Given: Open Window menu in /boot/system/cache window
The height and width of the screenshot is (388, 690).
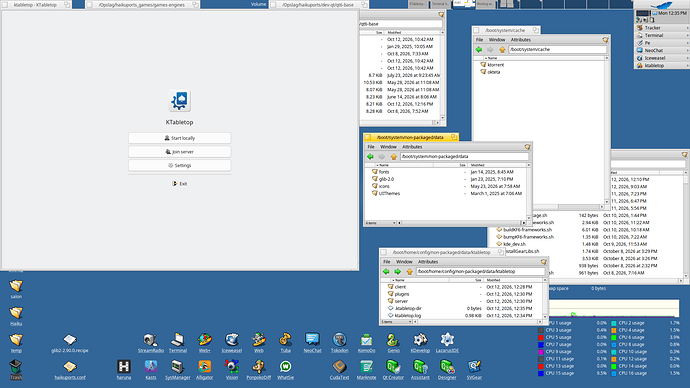Looking at the screenshot, I should point(497,40).
